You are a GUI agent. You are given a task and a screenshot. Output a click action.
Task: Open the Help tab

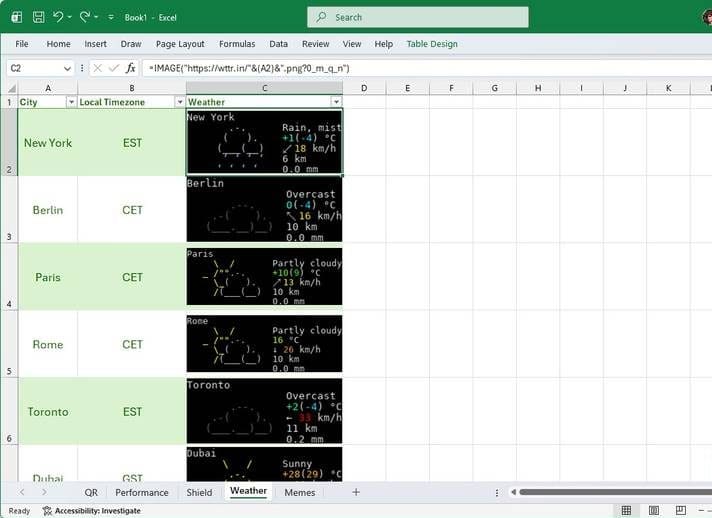click(384, 44)
